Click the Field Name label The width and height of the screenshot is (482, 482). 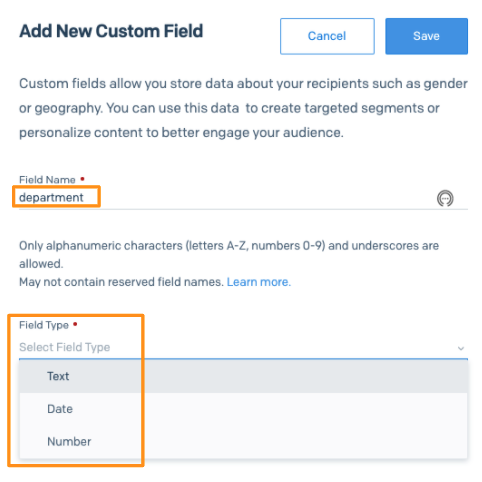47,180
